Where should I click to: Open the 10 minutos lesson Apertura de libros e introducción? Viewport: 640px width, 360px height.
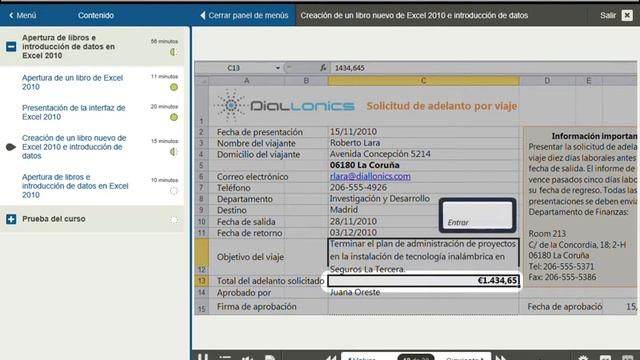click(x=75, y=186)
